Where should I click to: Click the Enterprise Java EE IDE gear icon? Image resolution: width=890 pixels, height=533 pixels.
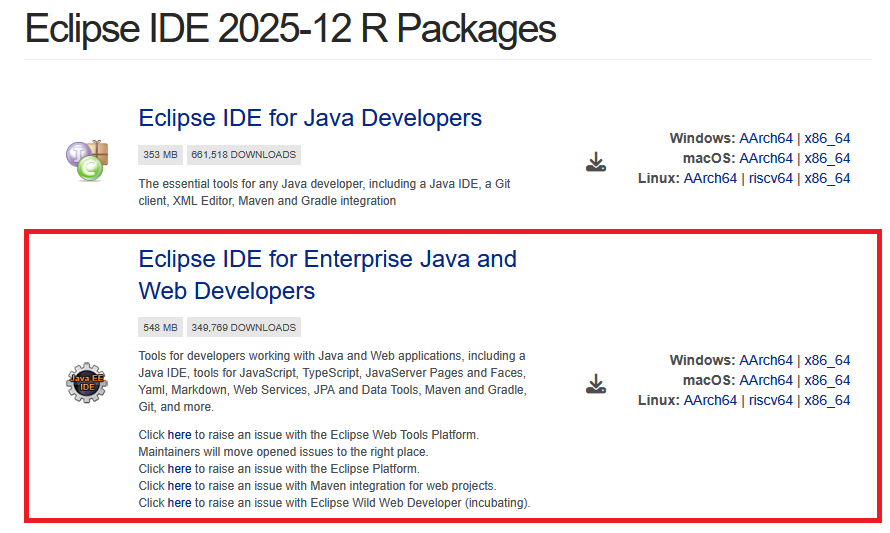tap(85, 381)
